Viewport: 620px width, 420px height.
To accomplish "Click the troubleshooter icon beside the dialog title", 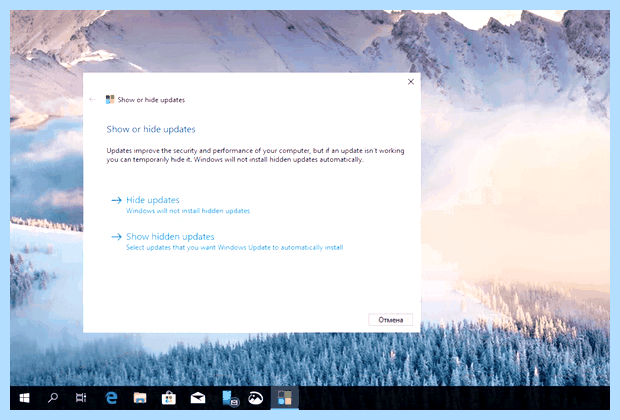I will (x=110, y=100).
